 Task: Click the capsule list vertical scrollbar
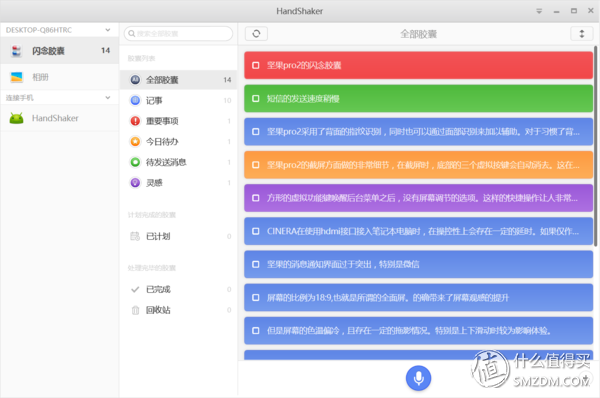(x=595, y=146)
